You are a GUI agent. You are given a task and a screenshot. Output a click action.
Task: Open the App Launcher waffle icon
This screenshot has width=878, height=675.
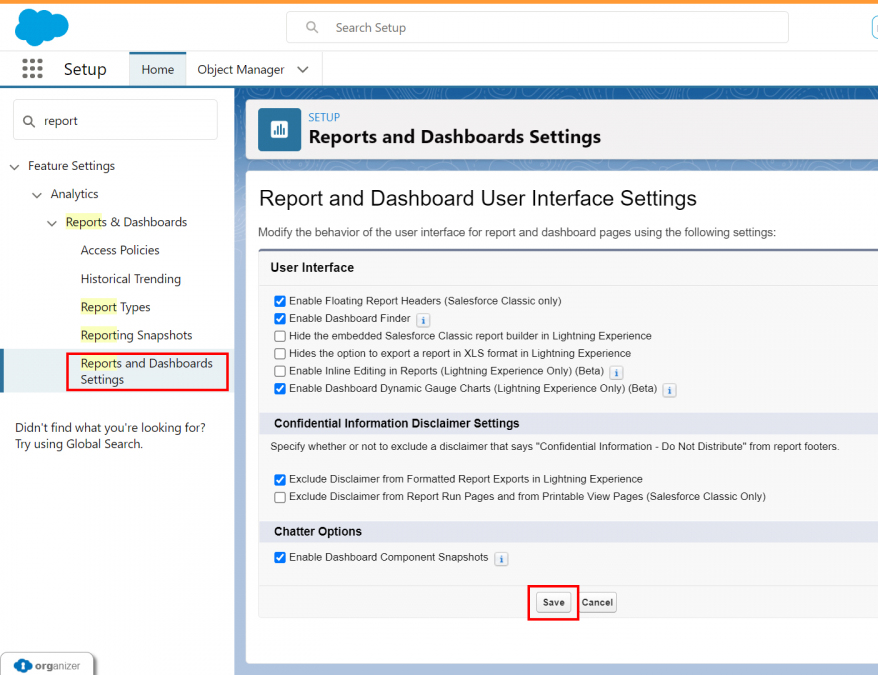point(32,68)
